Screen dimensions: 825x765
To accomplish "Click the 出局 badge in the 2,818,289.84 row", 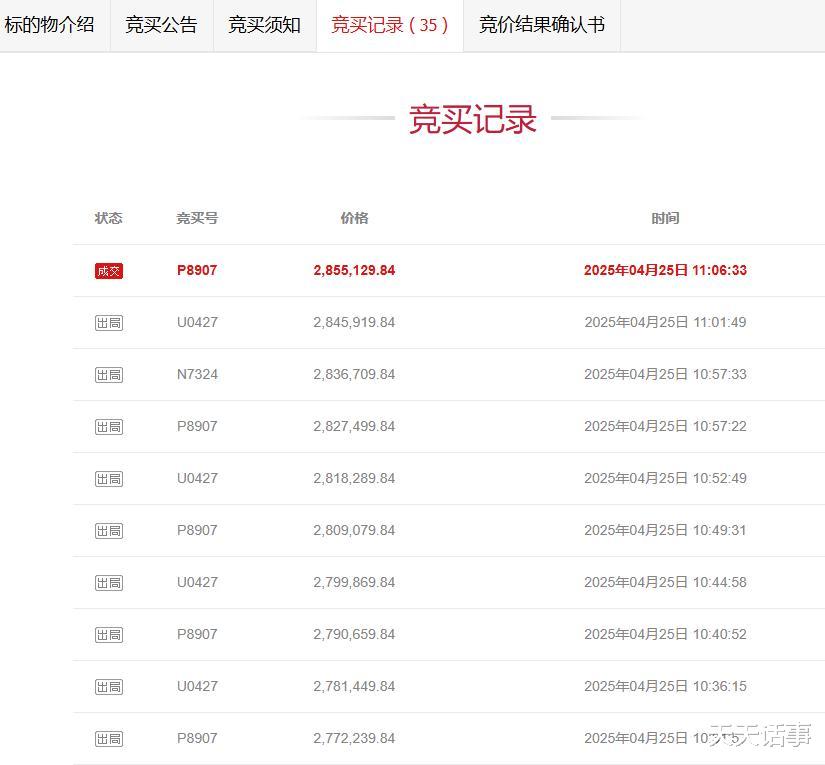I will click(x=109, y=479).
